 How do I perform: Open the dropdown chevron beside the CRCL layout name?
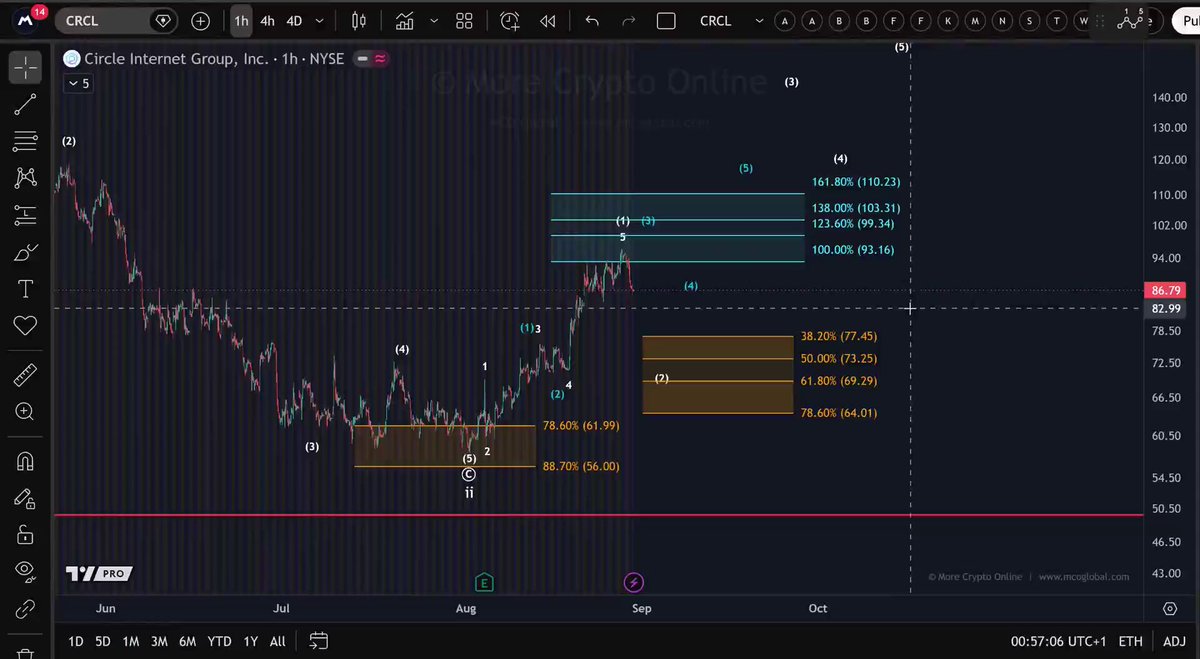pyautogui.click(x=760, y=20)
